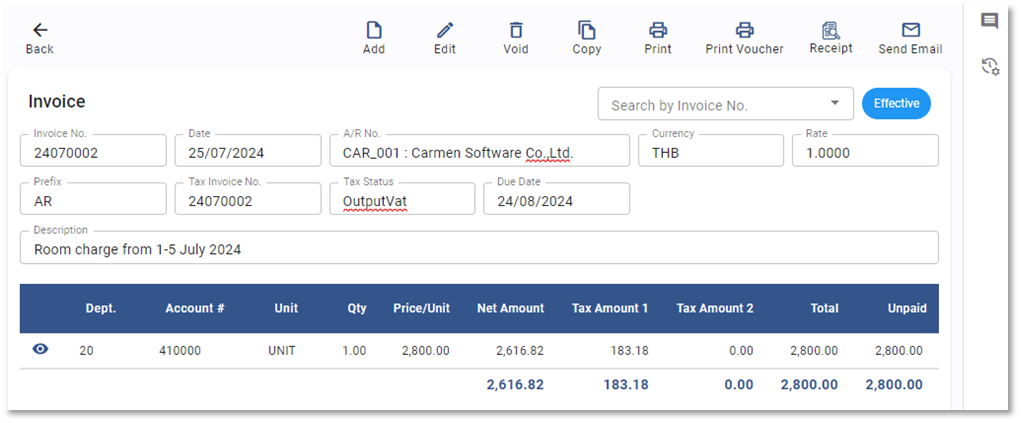The image size is (1021, 423).
Task: Click the Tax Status OutputVat field
Action: [402, 200]
